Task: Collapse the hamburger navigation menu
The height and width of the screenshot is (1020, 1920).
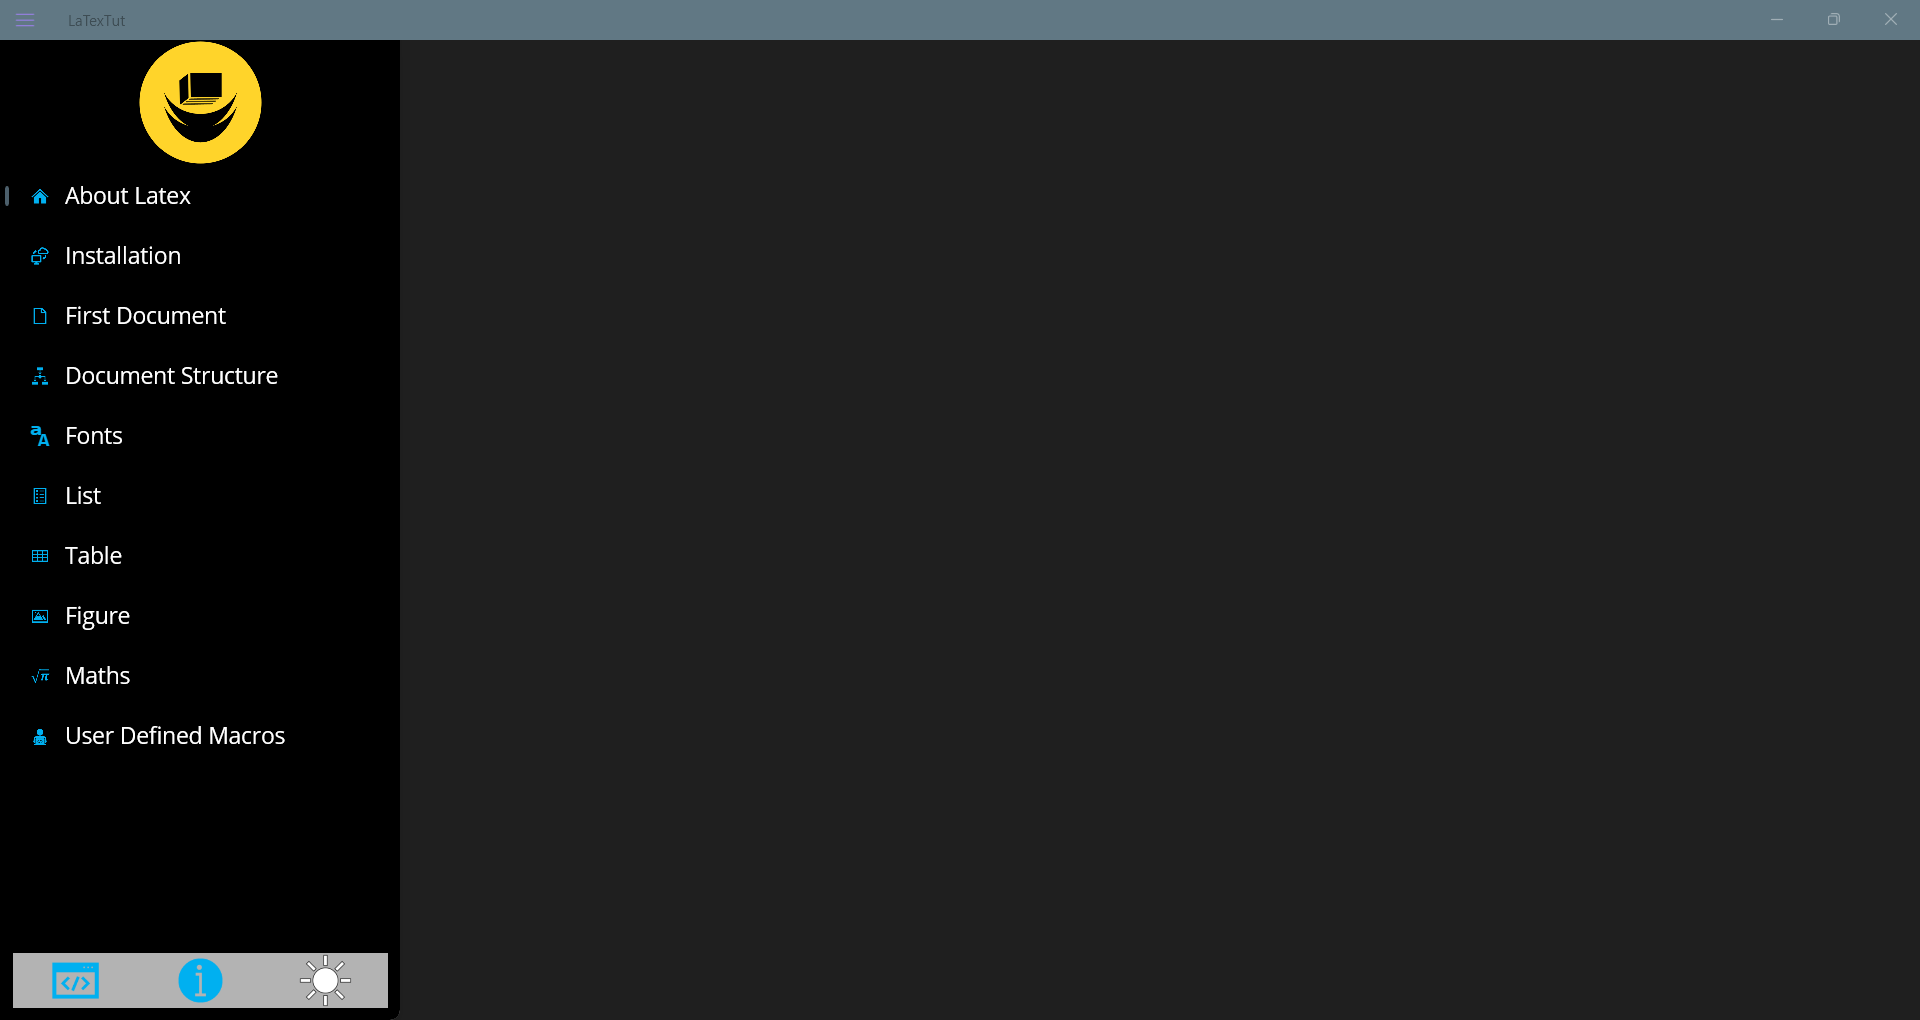Action: [x=25, y=20]
